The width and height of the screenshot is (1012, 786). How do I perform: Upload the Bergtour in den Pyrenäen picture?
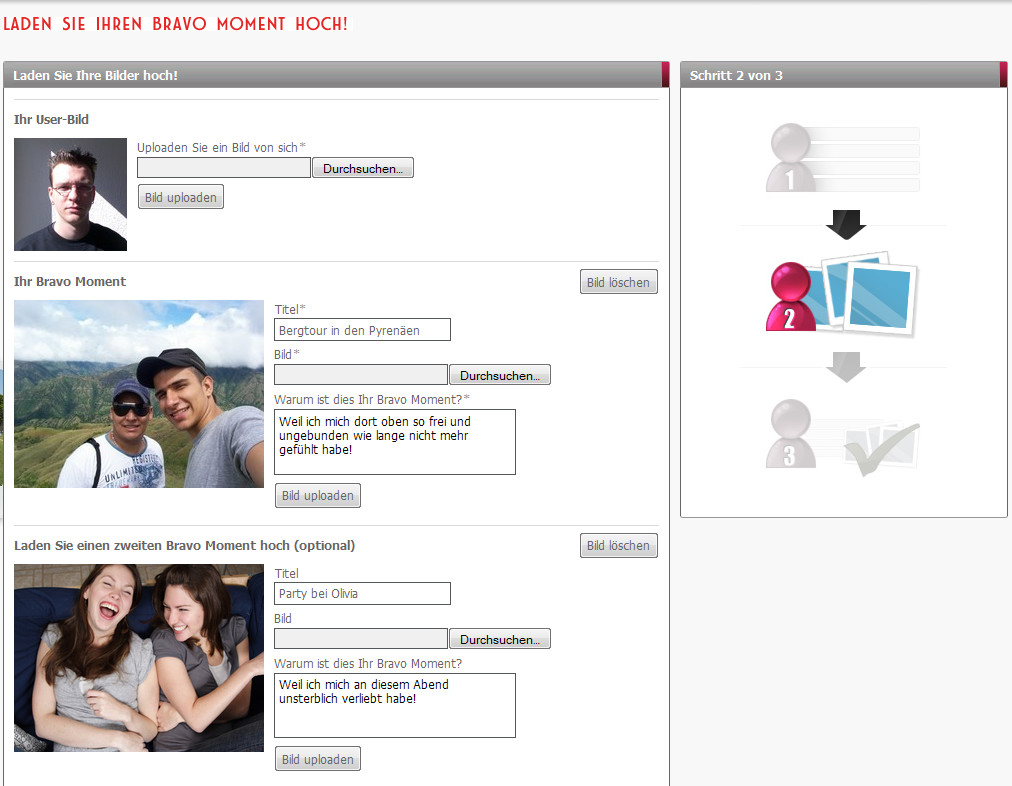click(x=318, y=496)
